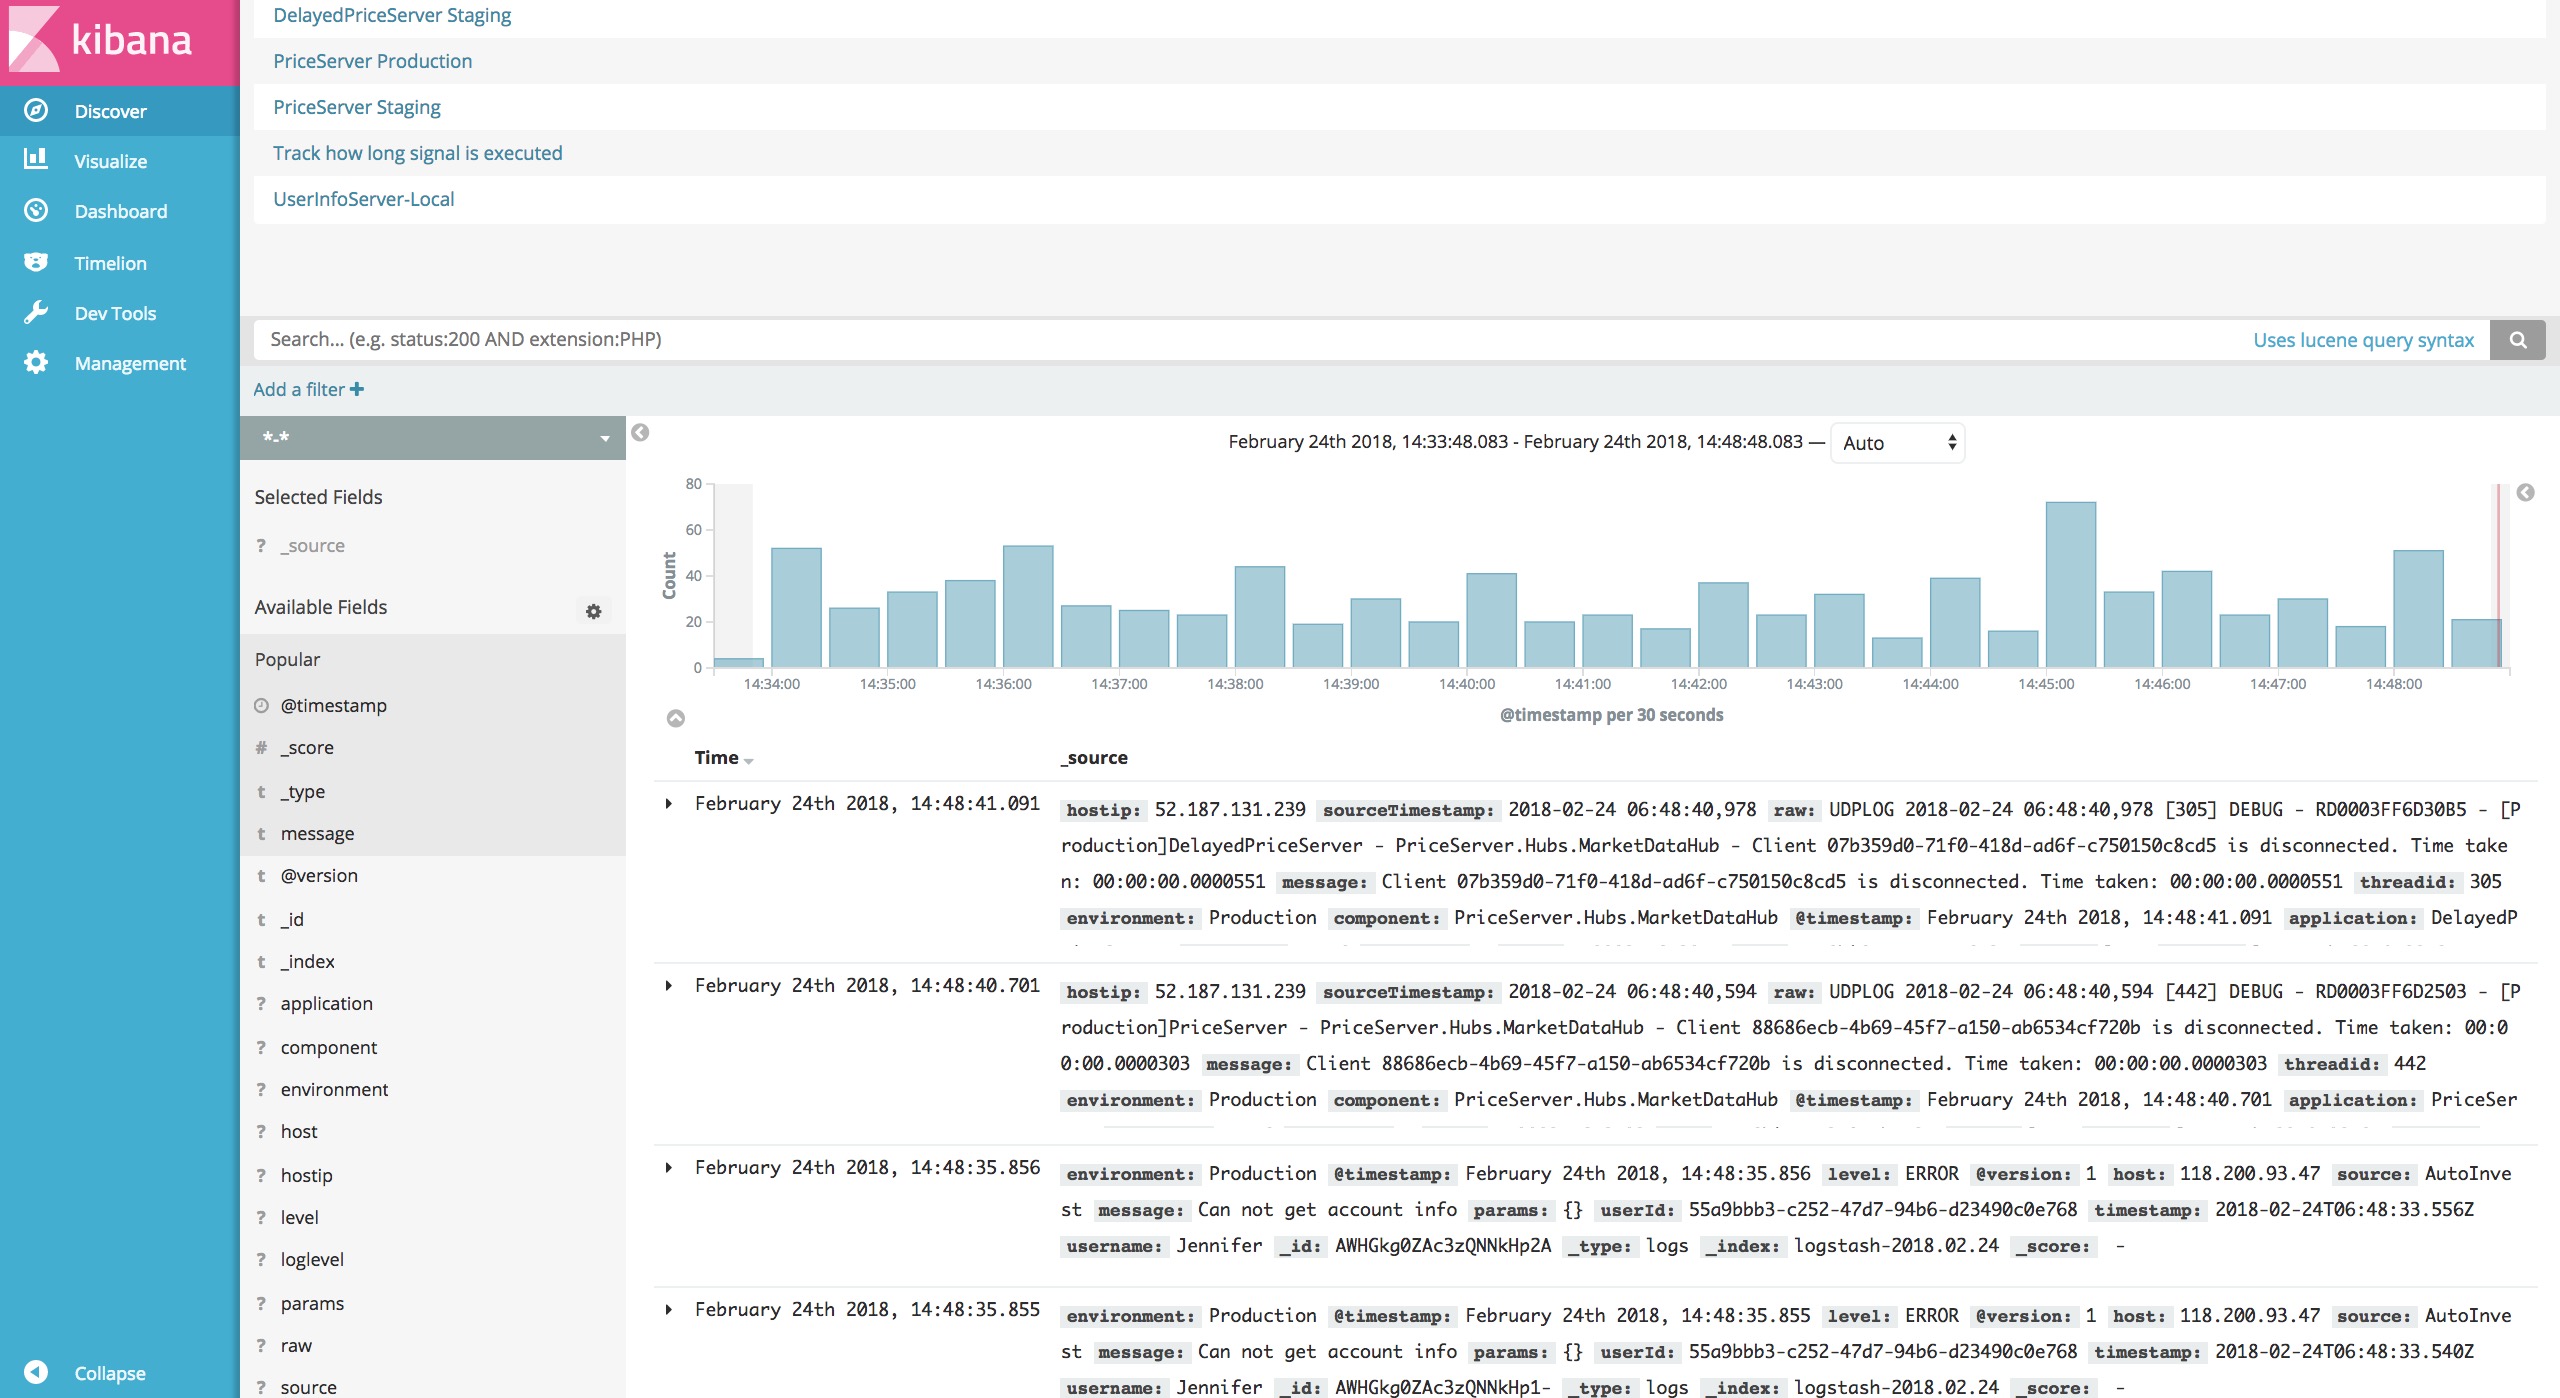Open Track how long signal is executed

[417, 153]
